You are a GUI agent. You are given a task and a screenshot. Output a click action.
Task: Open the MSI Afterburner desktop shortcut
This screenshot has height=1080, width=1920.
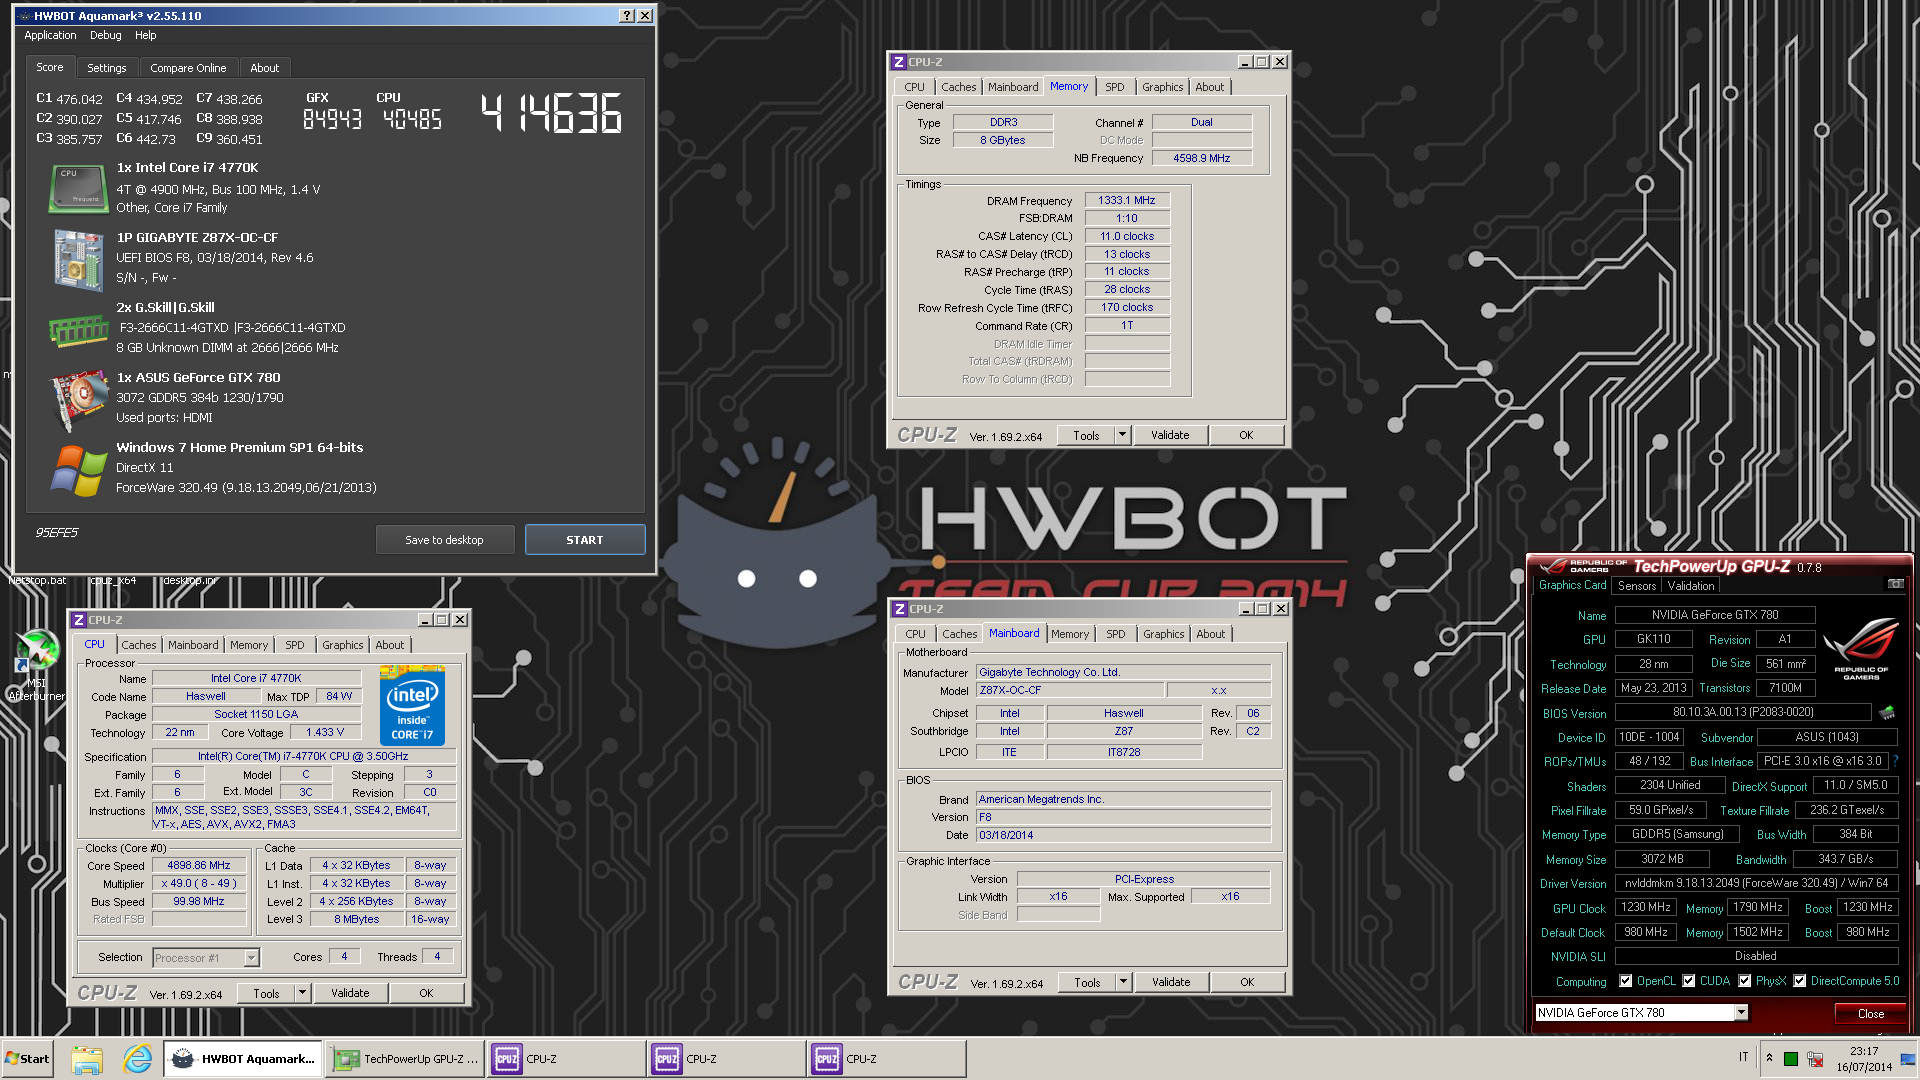37,665
